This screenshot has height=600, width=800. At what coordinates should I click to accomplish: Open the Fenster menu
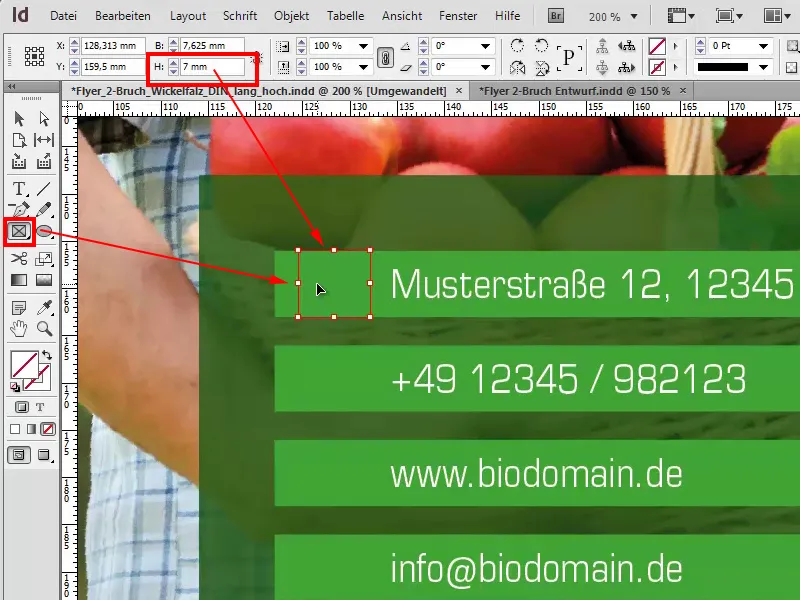click(x=458, y=16)
